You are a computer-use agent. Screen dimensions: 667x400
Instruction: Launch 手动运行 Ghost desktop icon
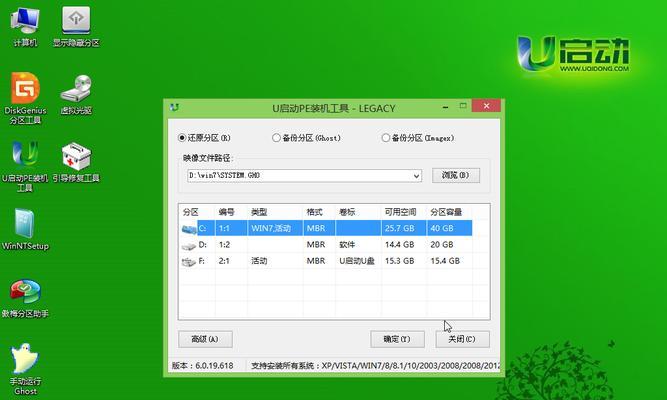[x=25, y=369]
